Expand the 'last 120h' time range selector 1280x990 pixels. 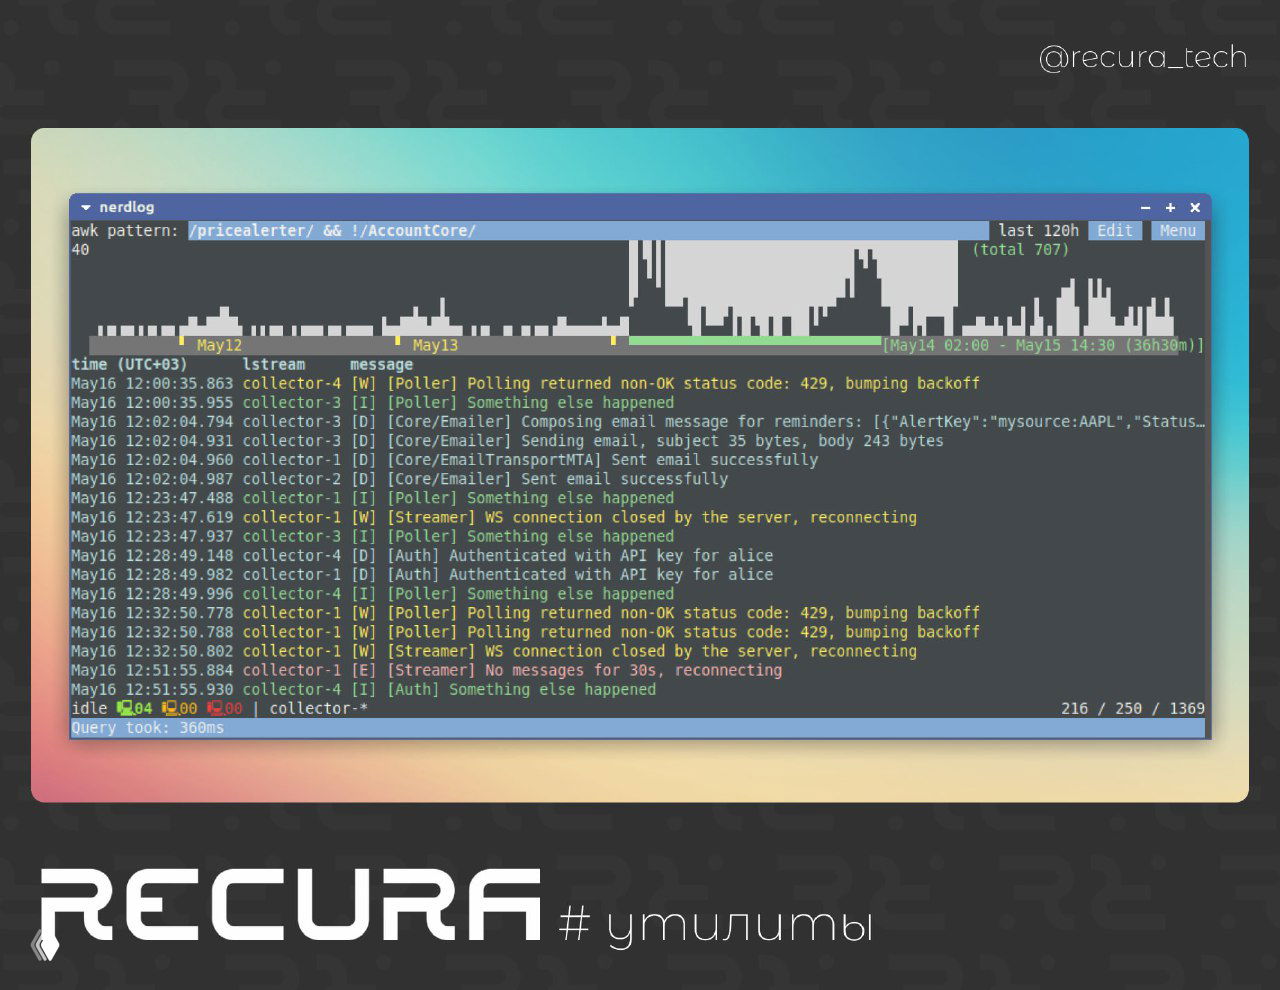(x=1037, y=230)
